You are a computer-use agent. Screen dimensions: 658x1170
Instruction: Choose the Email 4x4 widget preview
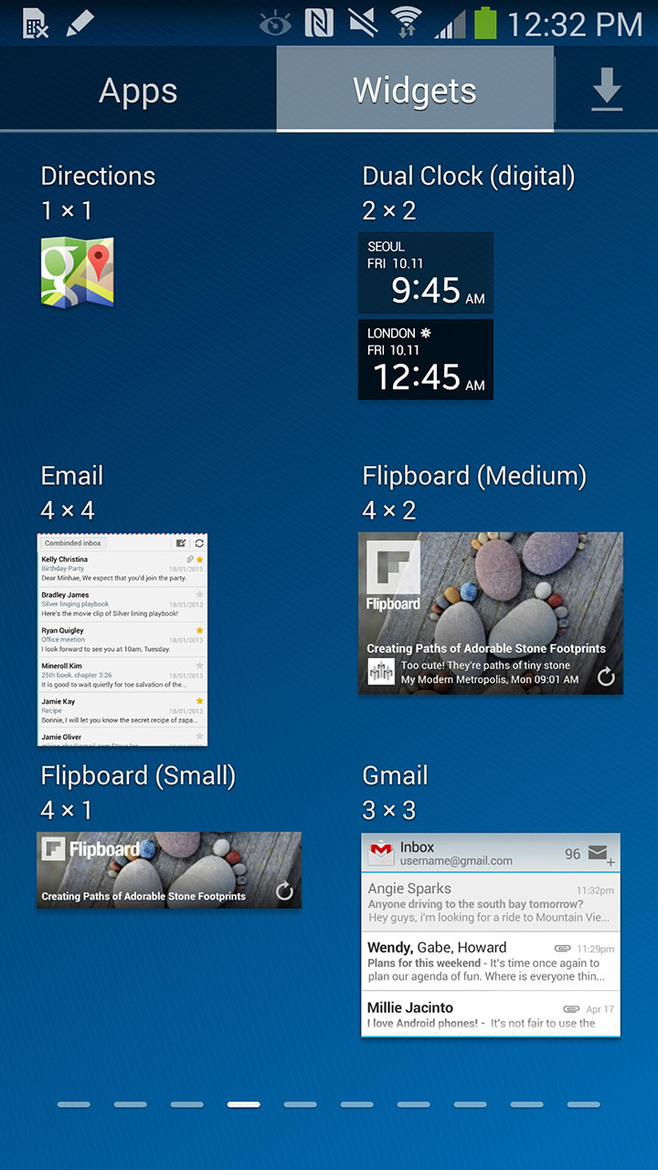point(122,639)
